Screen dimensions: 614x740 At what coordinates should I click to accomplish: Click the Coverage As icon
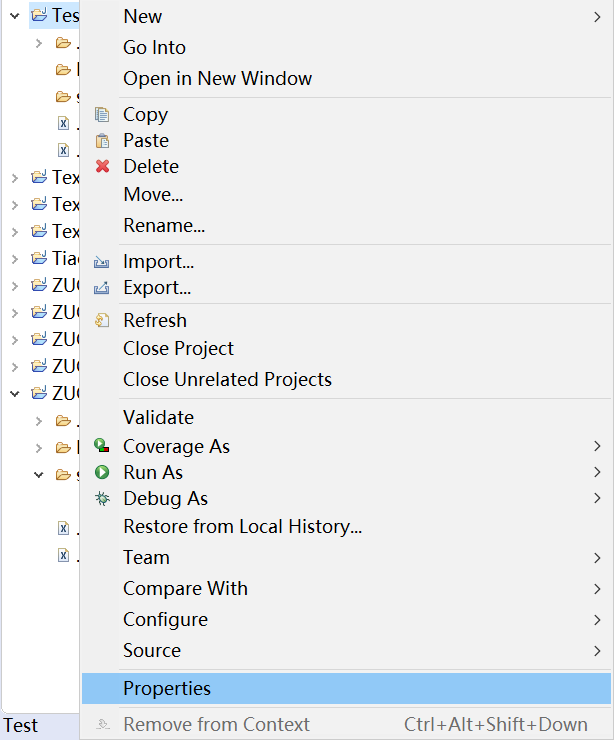(x=102, y=447)
